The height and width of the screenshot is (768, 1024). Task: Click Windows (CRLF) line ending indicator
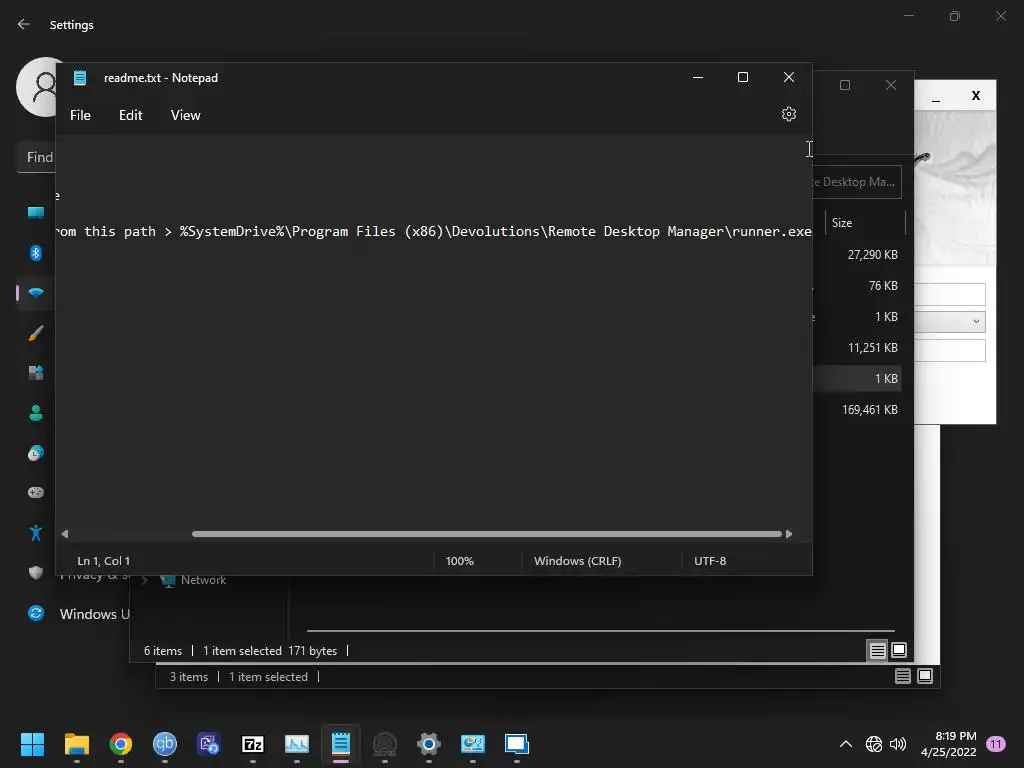577,561
